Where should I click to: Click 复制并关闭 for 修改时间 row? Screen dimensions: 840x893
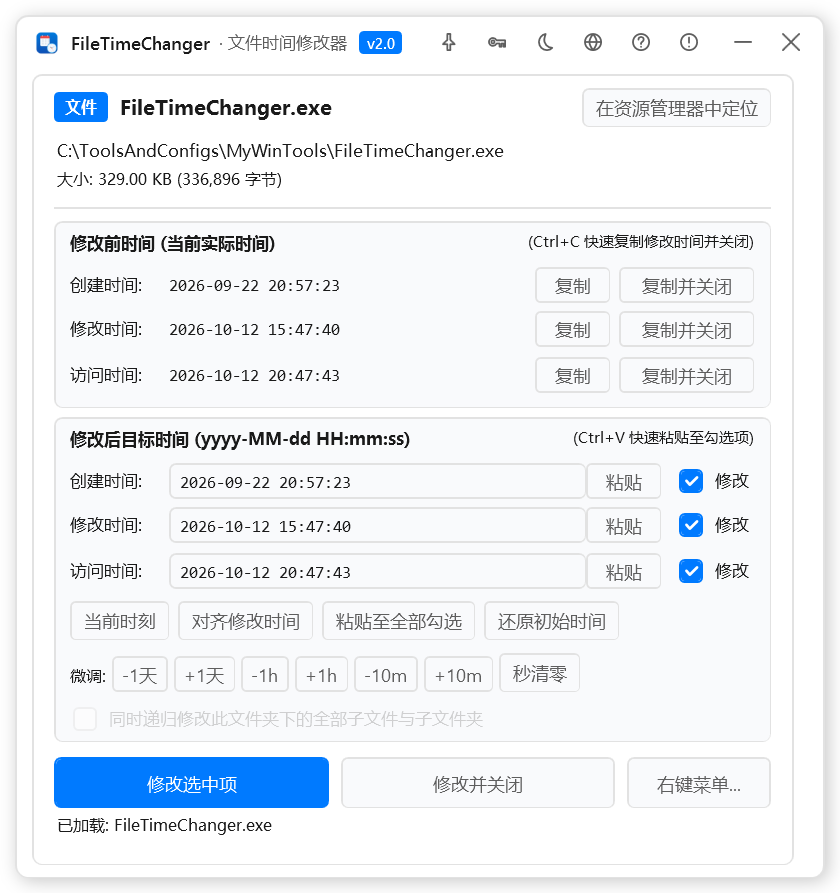point(686,329)
